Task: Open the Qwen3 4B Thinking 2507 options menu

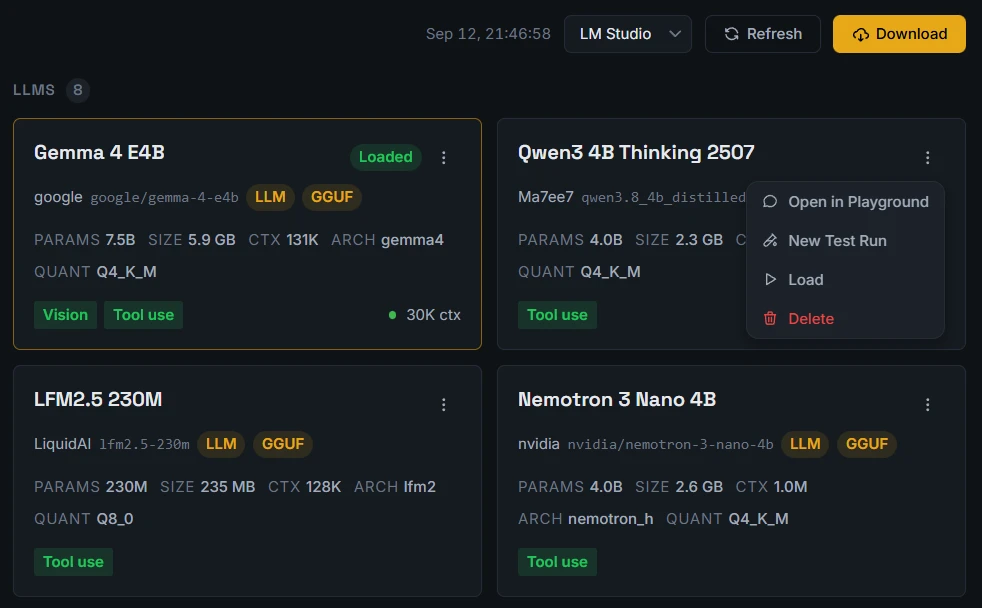Action: click(928, 157)
